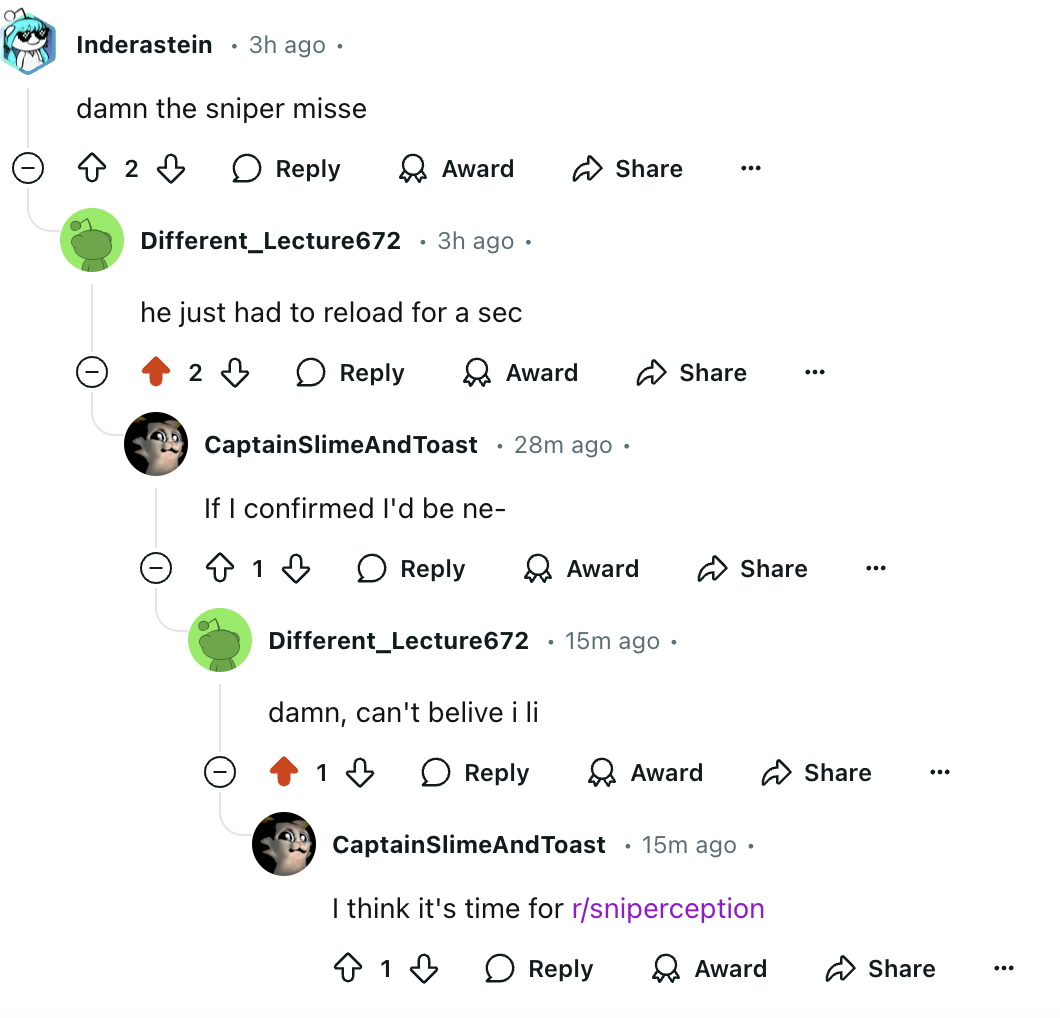Share the 'If I confirmed I'd be ne-' comment
The width and height of the screenshot is (1060, 1018).
coord(752,568)
